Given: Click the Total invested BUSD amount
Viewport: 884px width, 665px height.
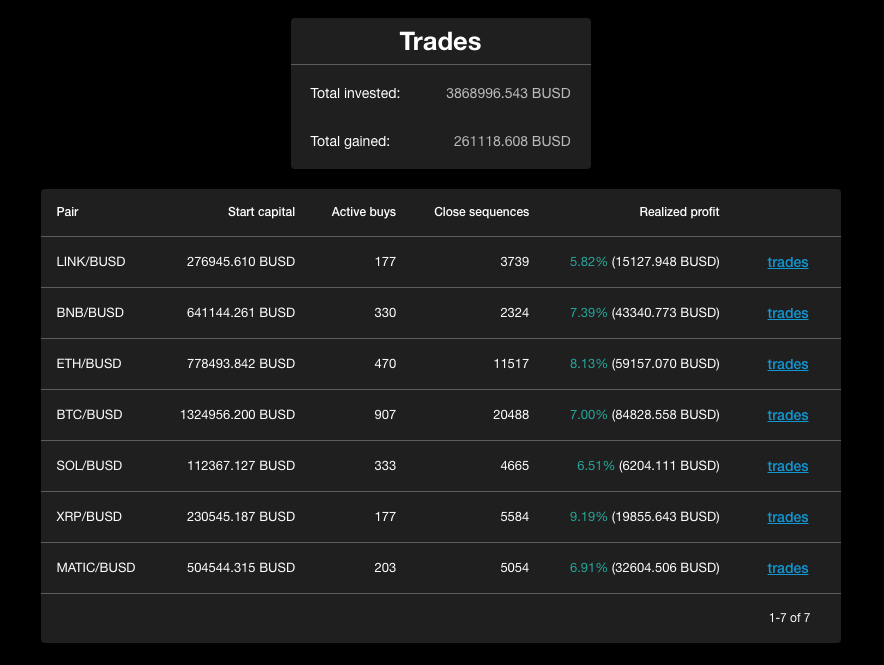Looking at the screenshot, I should (x=508, y=93).
